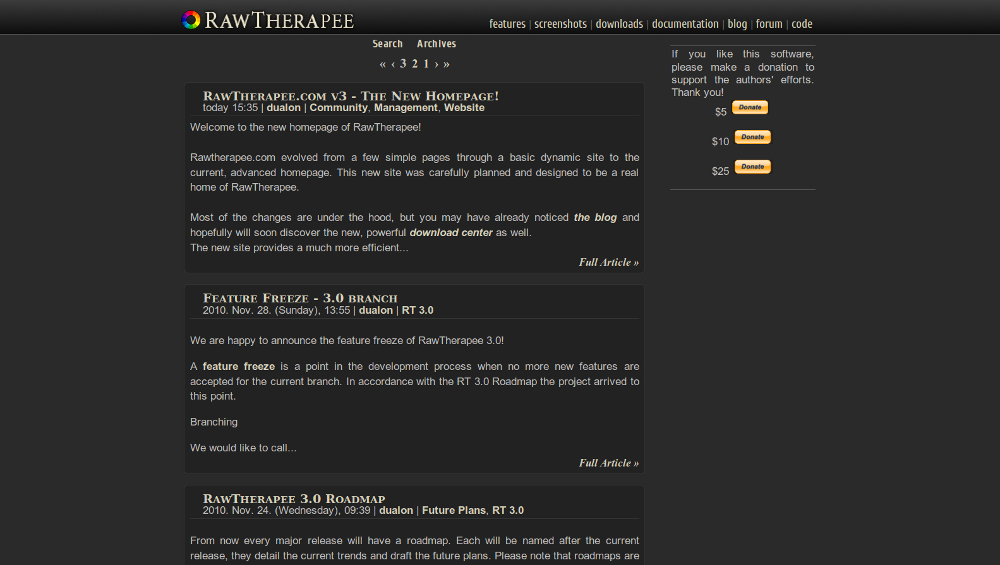Open the RT 3.0 tag on Feature Freeze post
1000x565 pixels.
click(x=417, y=311)
